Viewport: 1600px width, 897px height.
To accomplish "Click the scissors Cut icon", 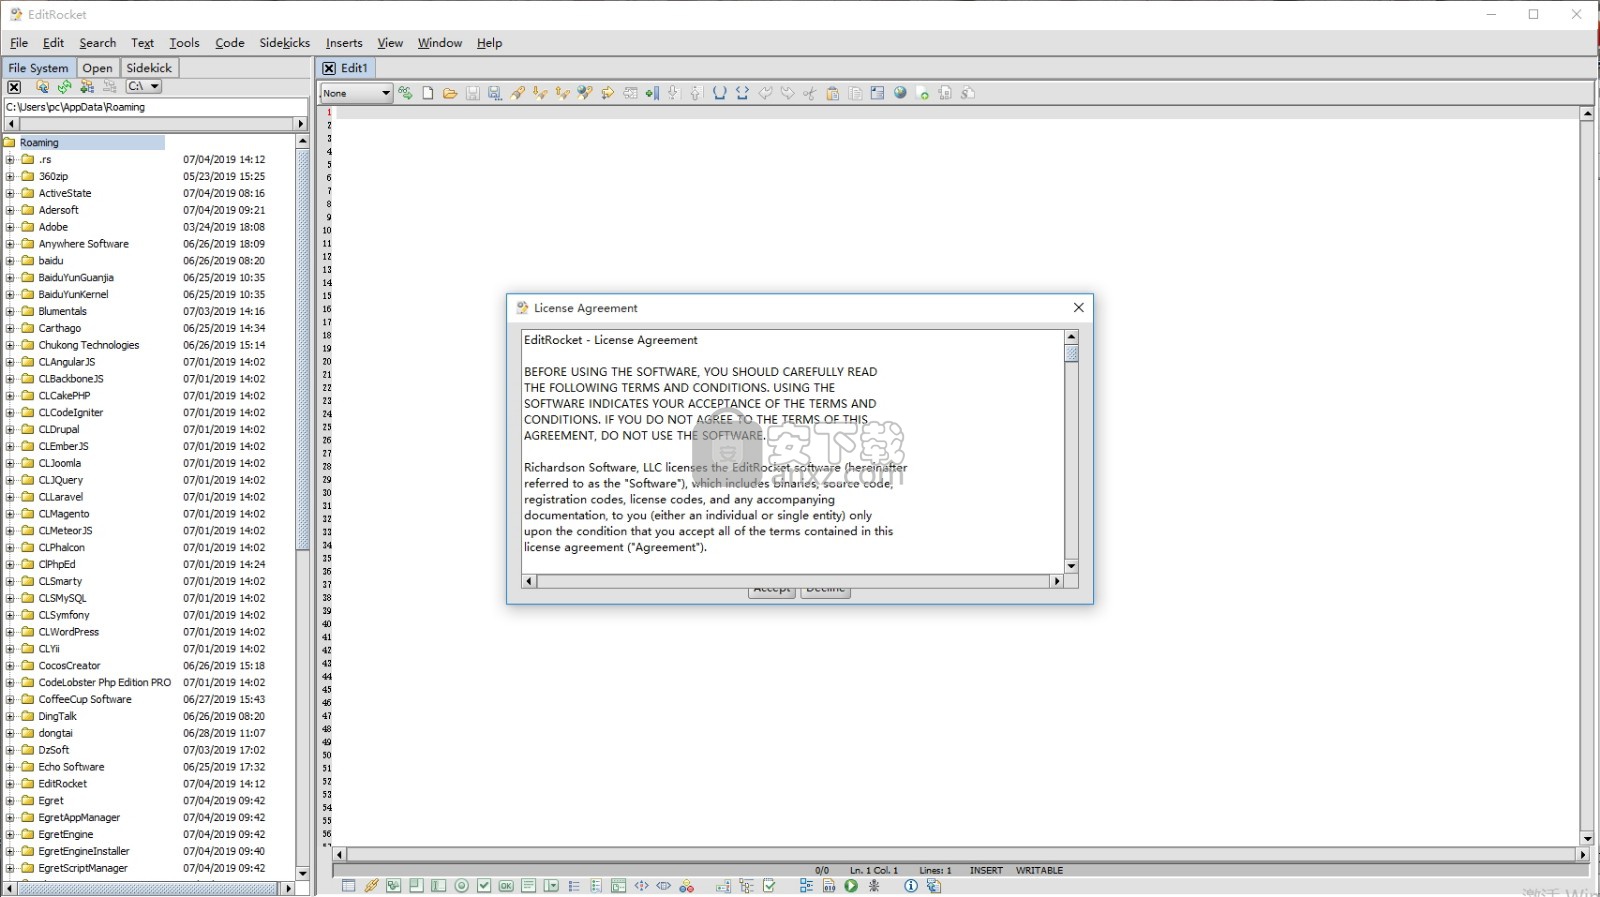I will 810,93.
